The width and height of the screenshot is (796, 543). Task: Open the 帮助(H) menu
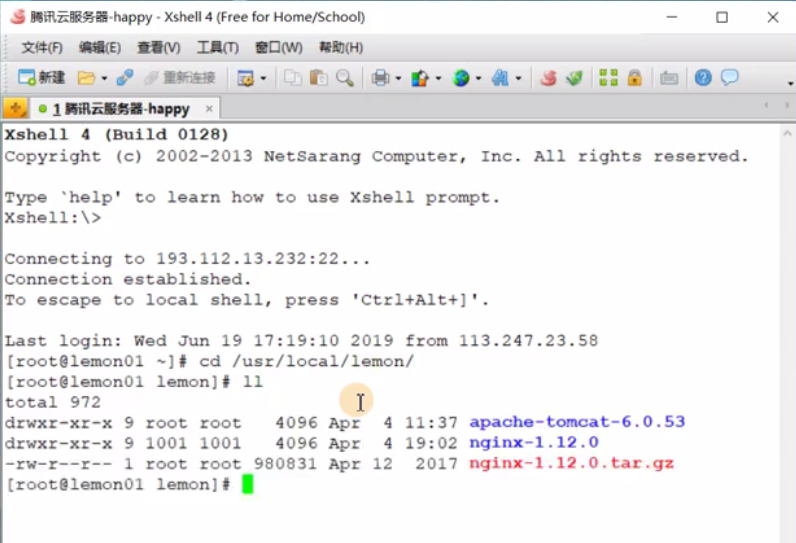pos(341,47)
